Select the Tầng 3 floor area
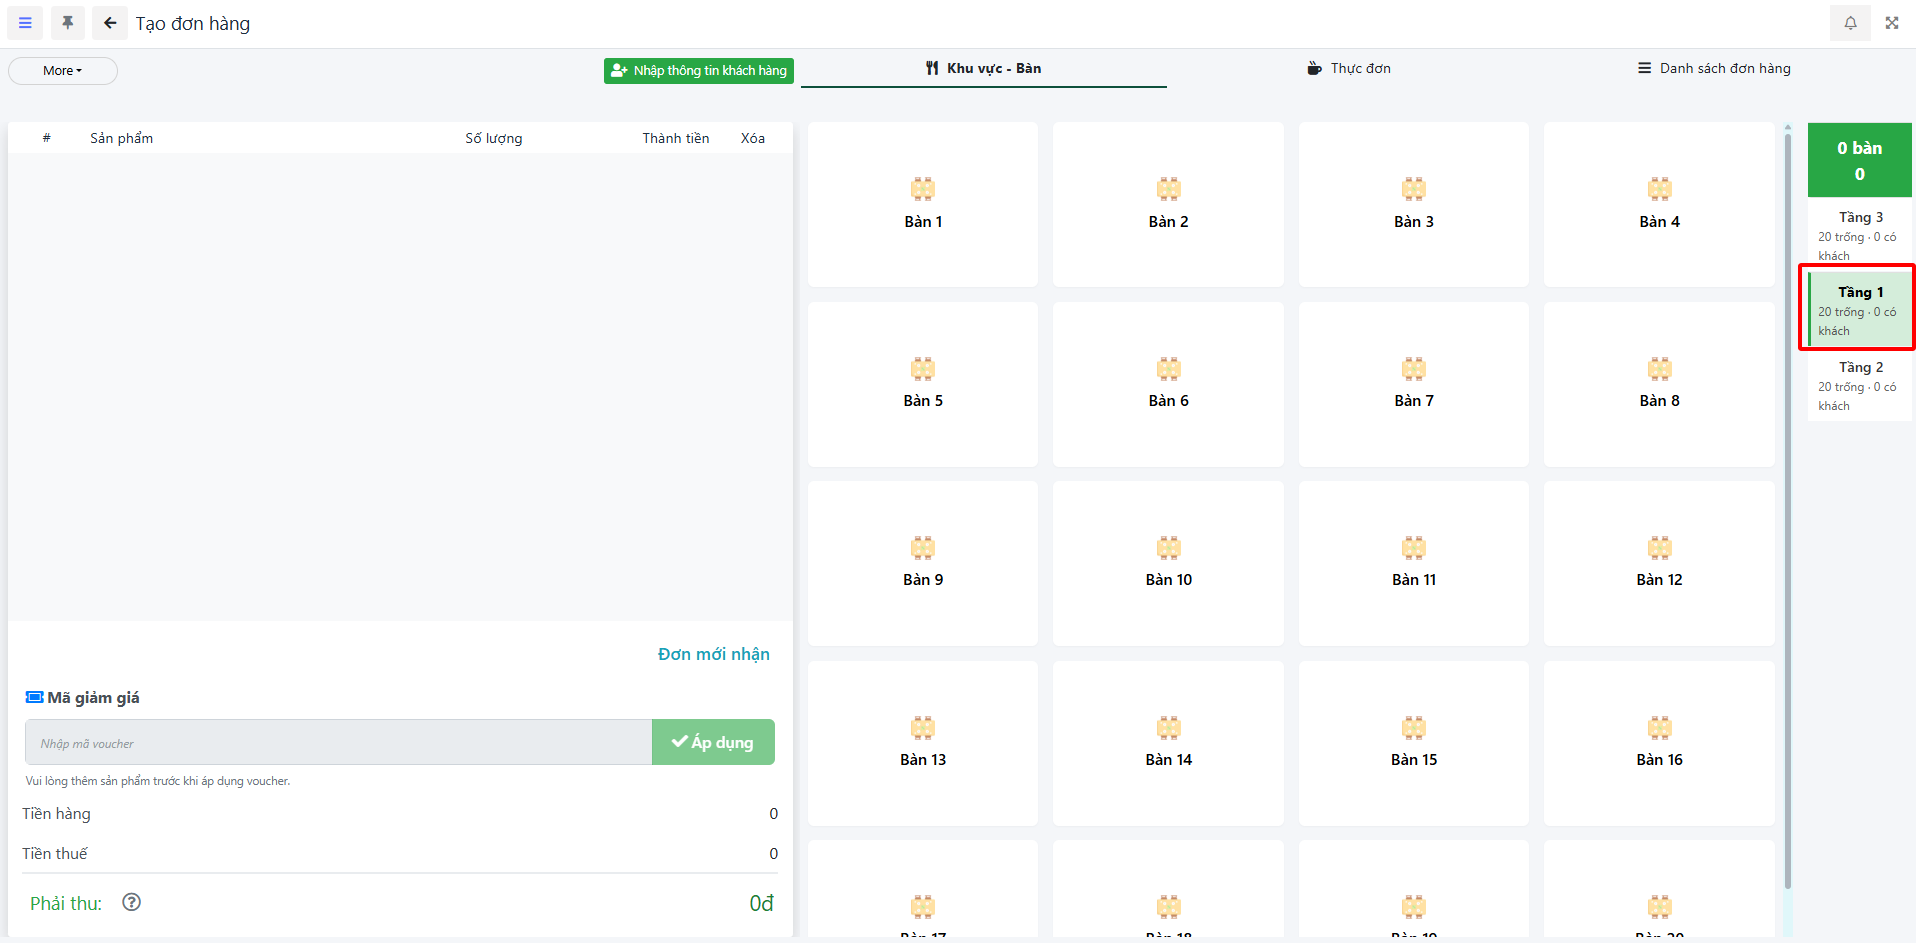 [x=1859, y=234]
